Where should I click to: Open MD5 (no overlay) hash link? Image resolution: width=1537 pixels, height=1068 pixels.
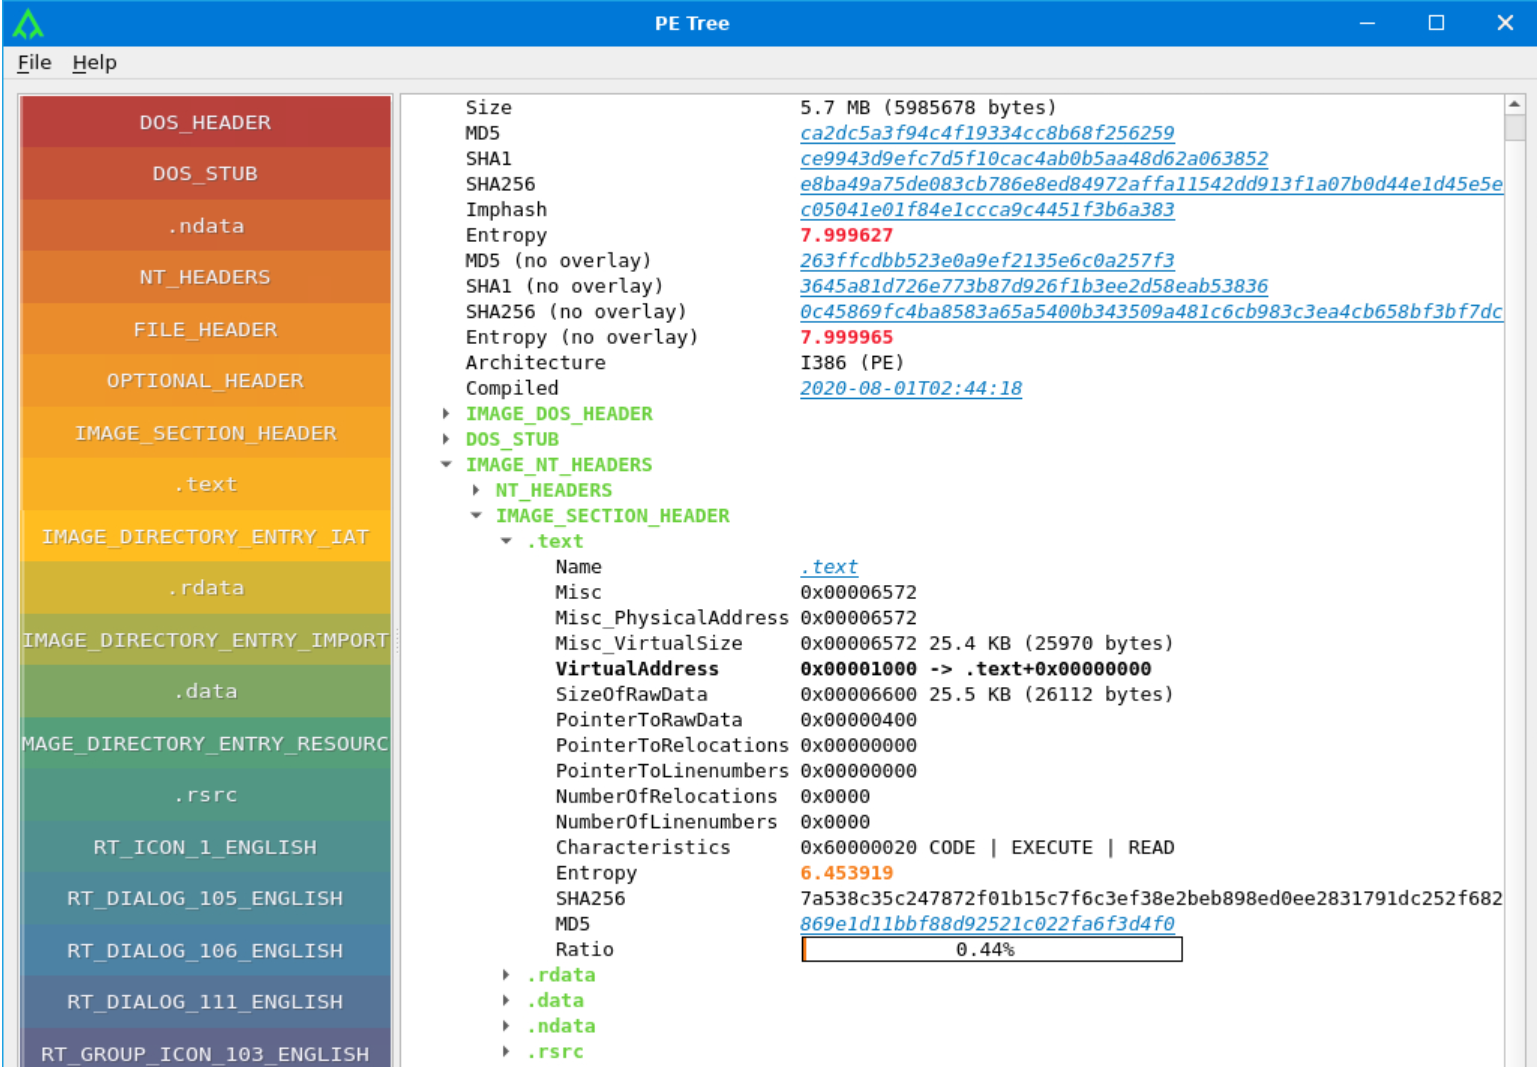click(x=987, y=261)
